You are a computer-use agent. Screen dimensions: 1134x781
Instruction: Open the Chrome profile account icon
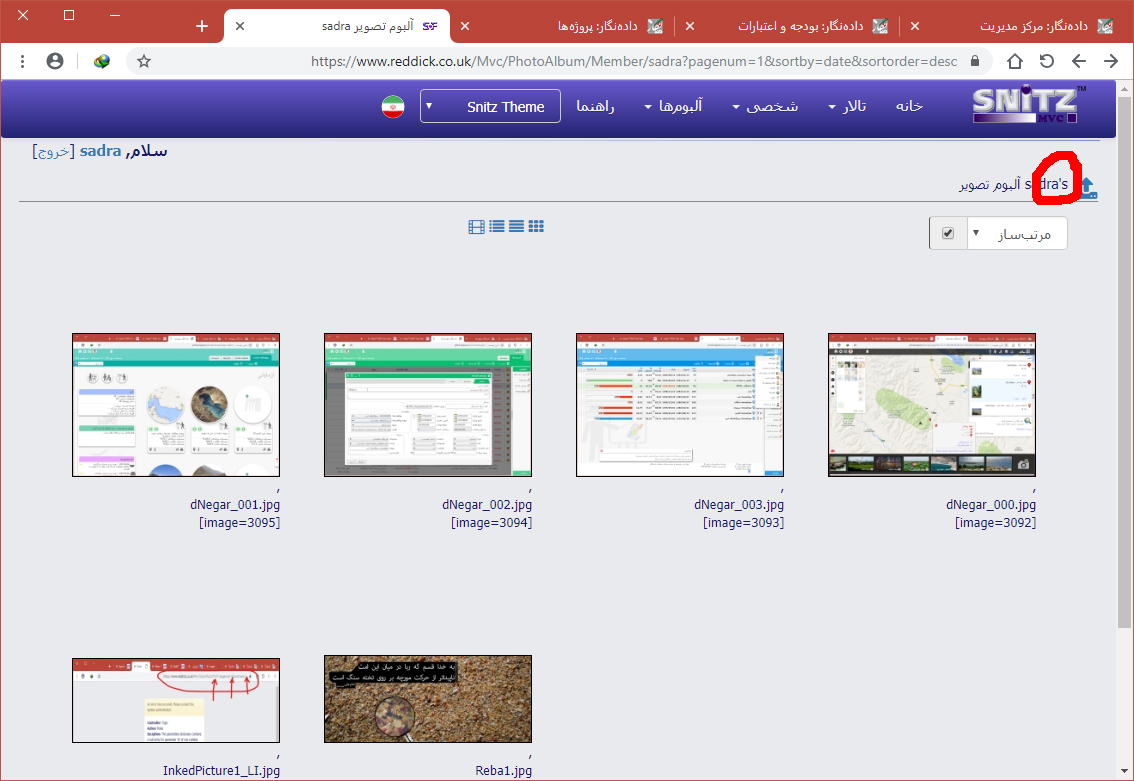pyautogui.click(x=55, y=61)
